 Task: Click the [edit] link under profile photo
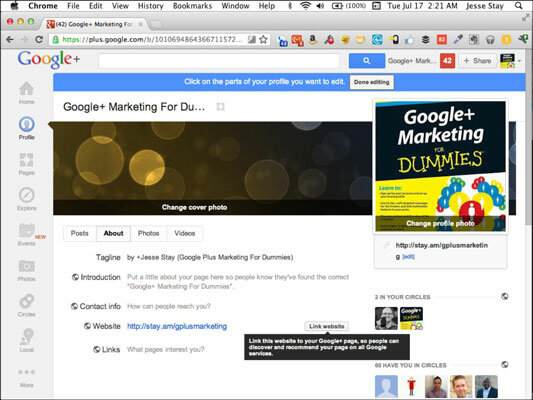tap(408, 257)
